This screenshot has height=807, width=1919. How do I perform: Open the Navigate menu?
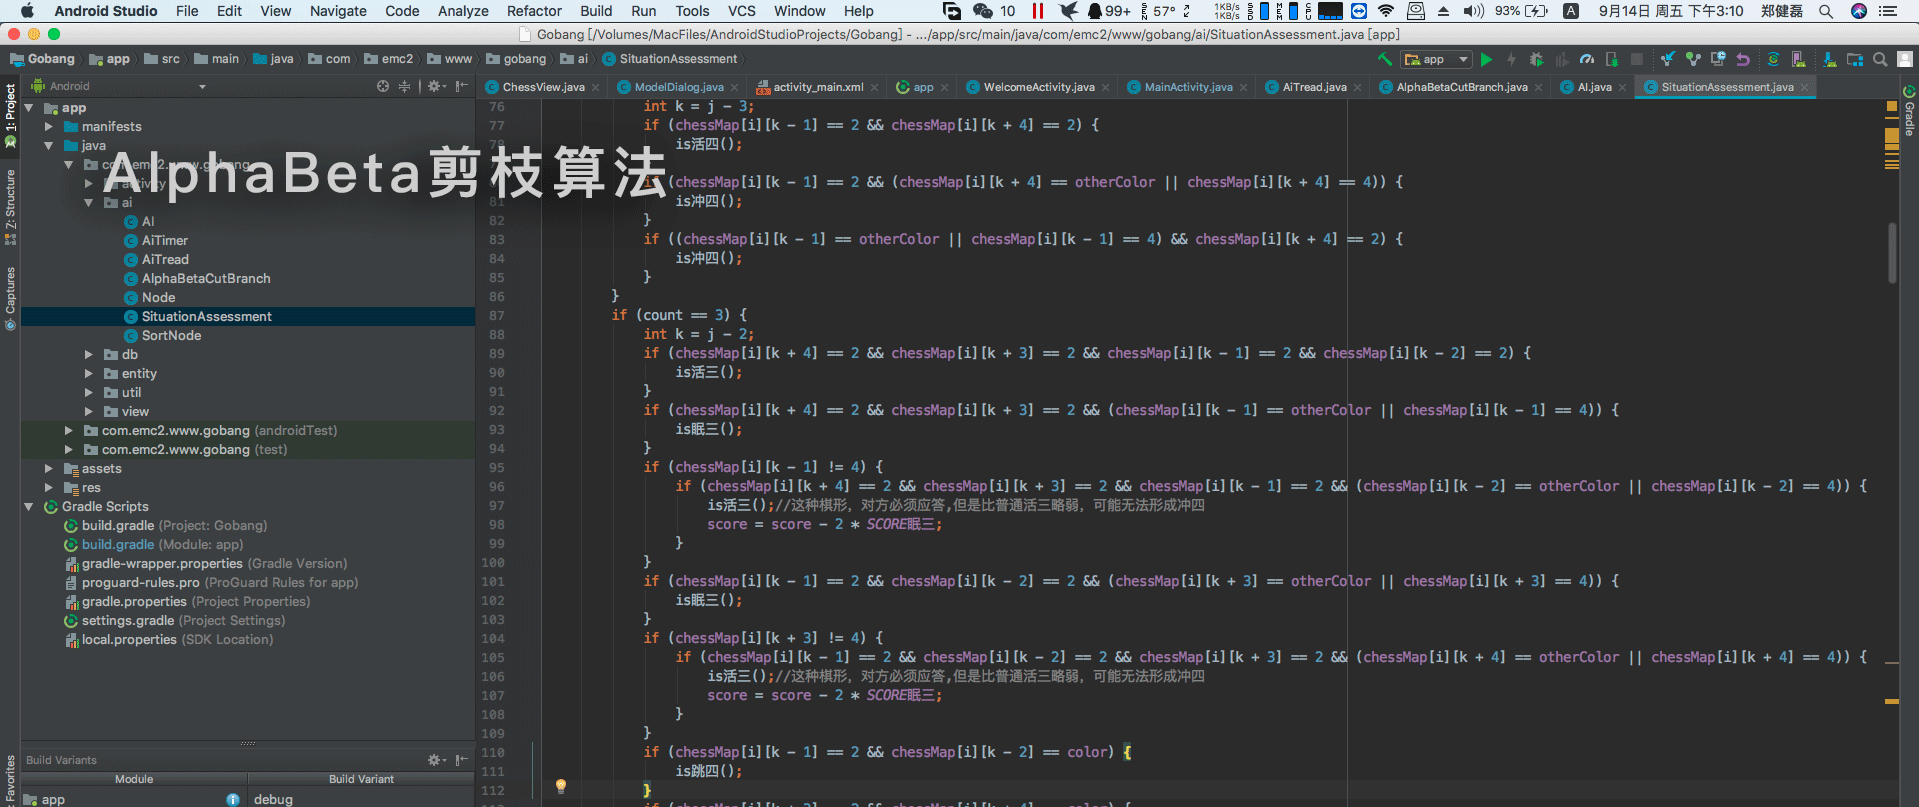[338, 11]
